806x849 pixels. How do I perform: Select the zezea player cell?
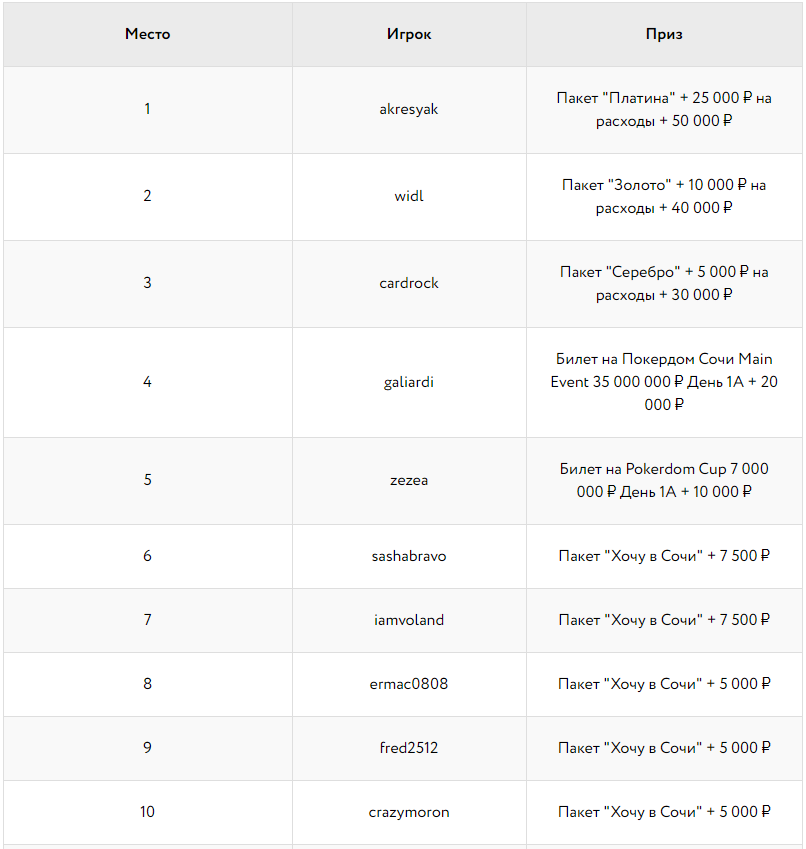[409, 480]
